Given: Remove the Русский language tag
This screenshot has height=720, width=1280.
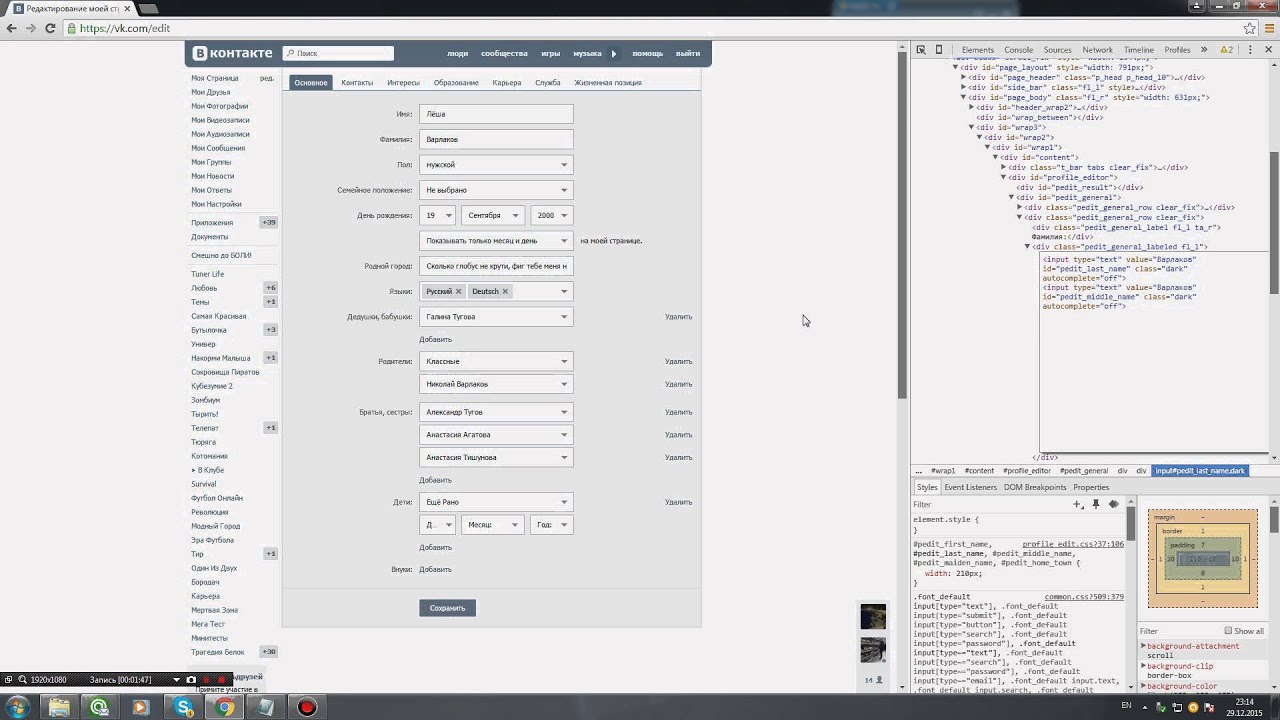Looking at the screenshot, I should point(458,291).
